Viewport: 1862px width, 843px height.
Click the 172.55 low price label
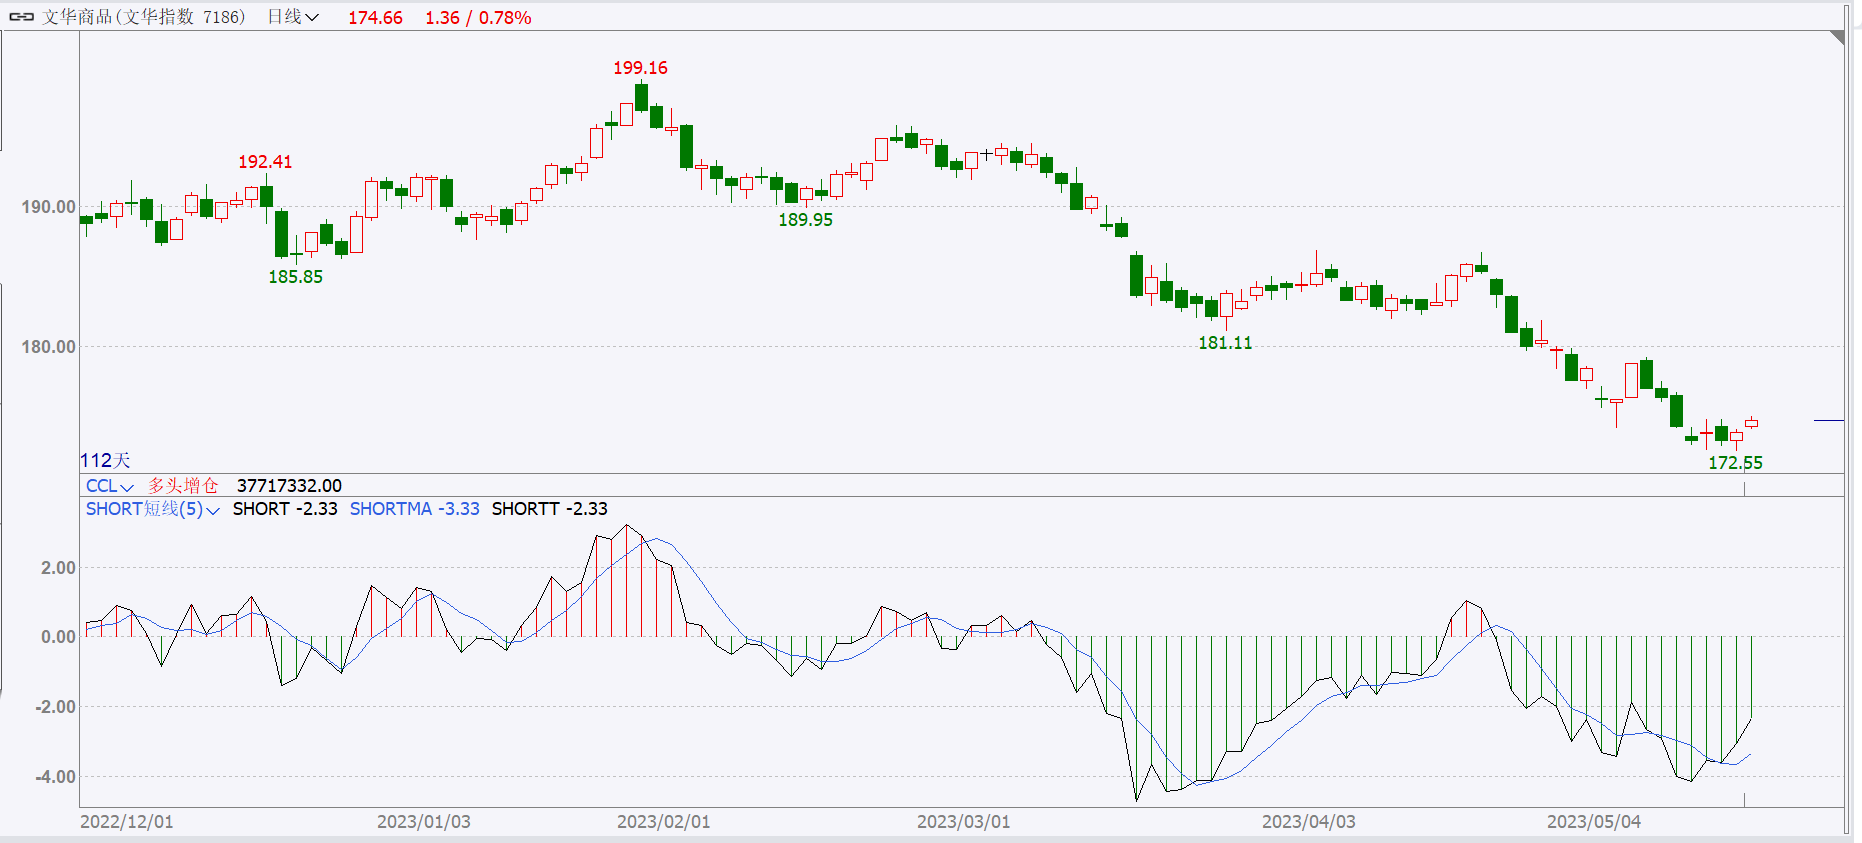(x=1735, y=463)
